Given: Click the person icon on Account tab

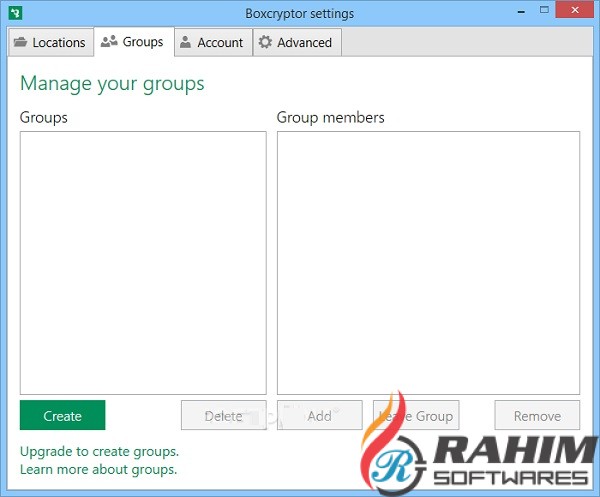Looking at the screenshot, I should point(185,42).
